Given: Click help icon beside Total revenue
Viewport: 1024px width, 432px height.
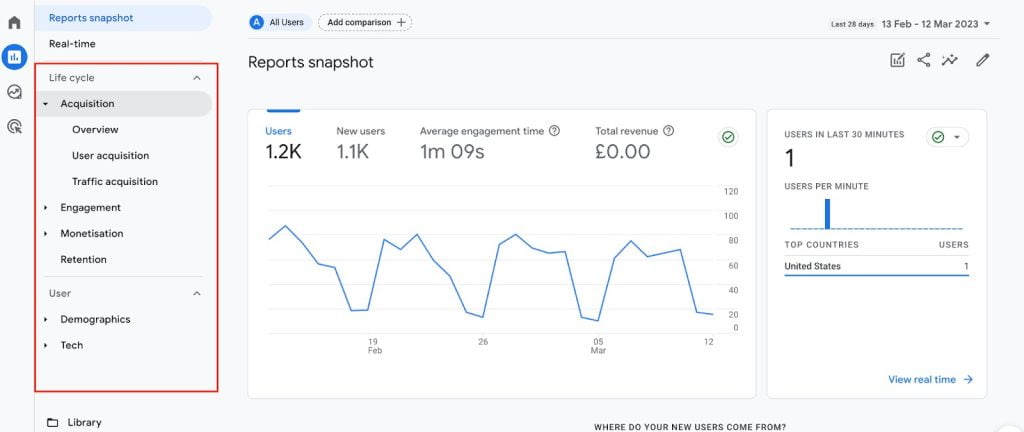Looking at the screenshot, I should (x=668, y=131).
